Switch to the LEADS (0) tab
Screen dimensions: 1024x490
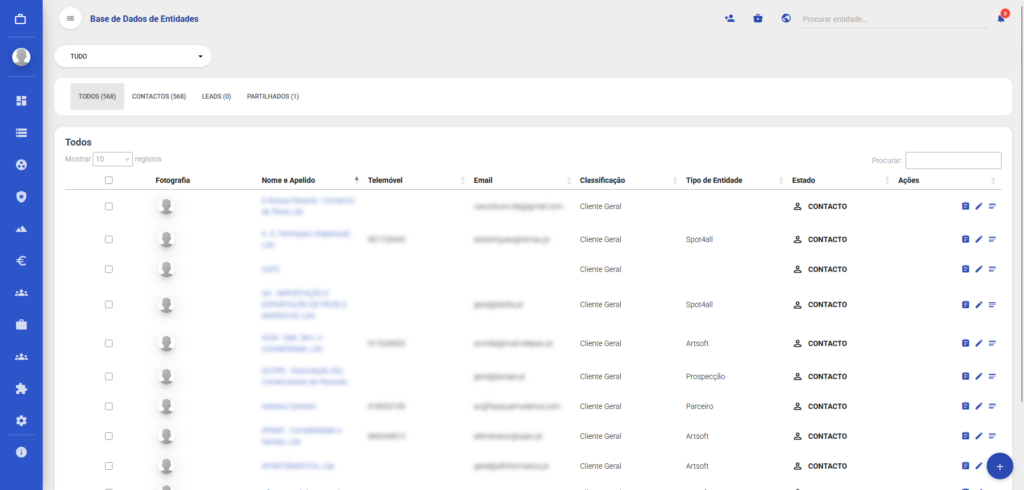coord(216,97)
